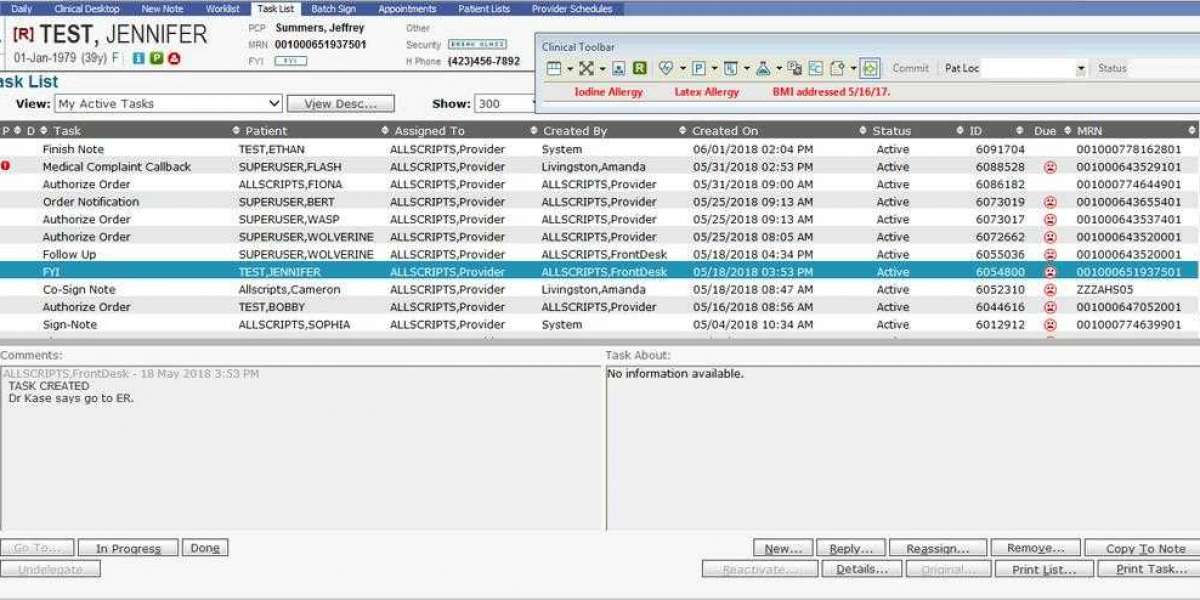Click the crossed-arrows icon in Clinical Toolbar

pos(587,69)
